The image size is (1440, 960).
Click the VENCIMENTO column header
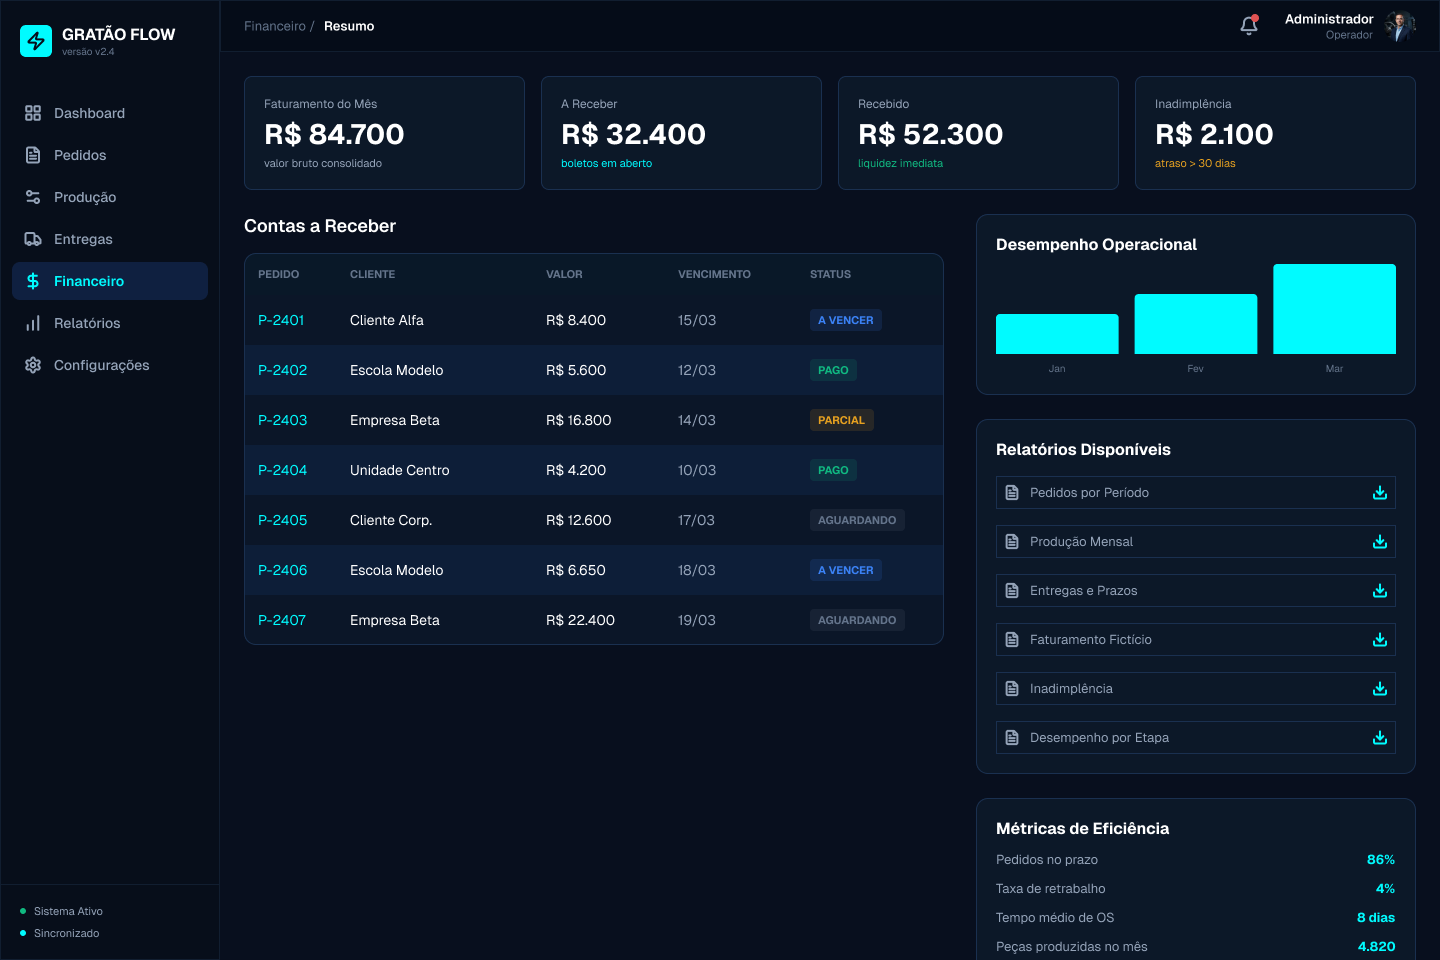tap(714, 274)
